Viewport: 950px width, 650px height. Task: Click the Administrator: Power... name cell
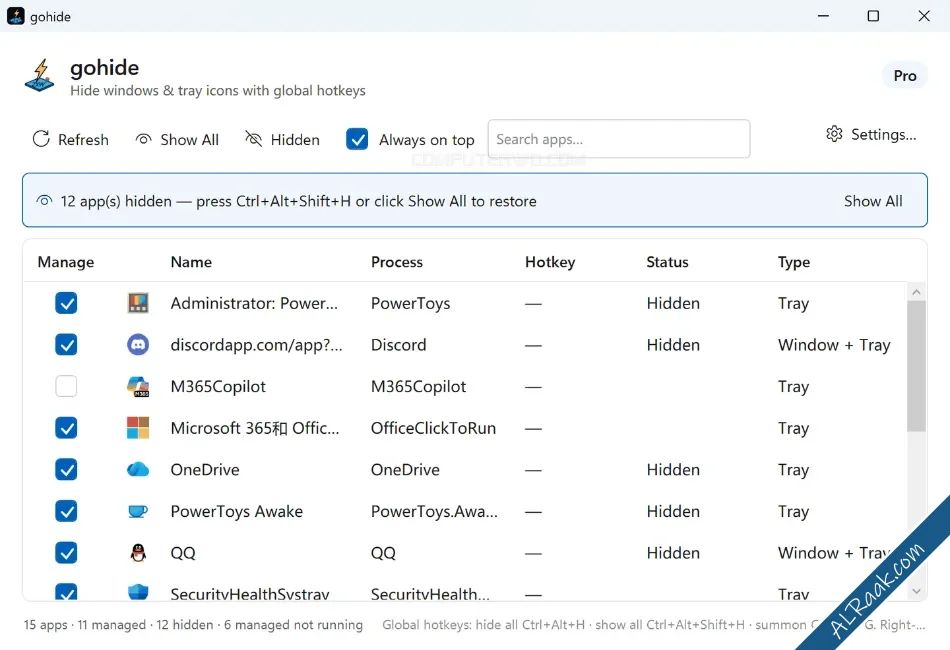pyautogui.click(x=254, y=303)
